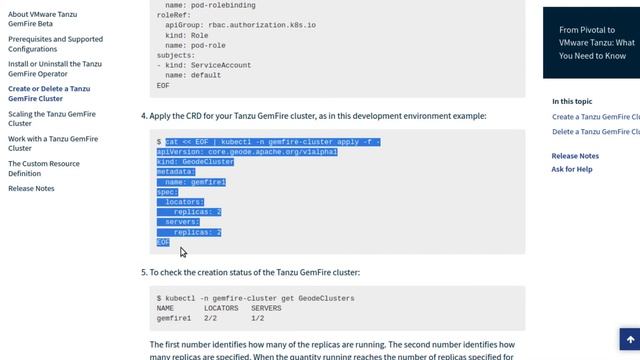This screenshot has height=360, width=640.
Task: Open Work with a Tanzu GemFire Cluster
Action: [53, 143]
